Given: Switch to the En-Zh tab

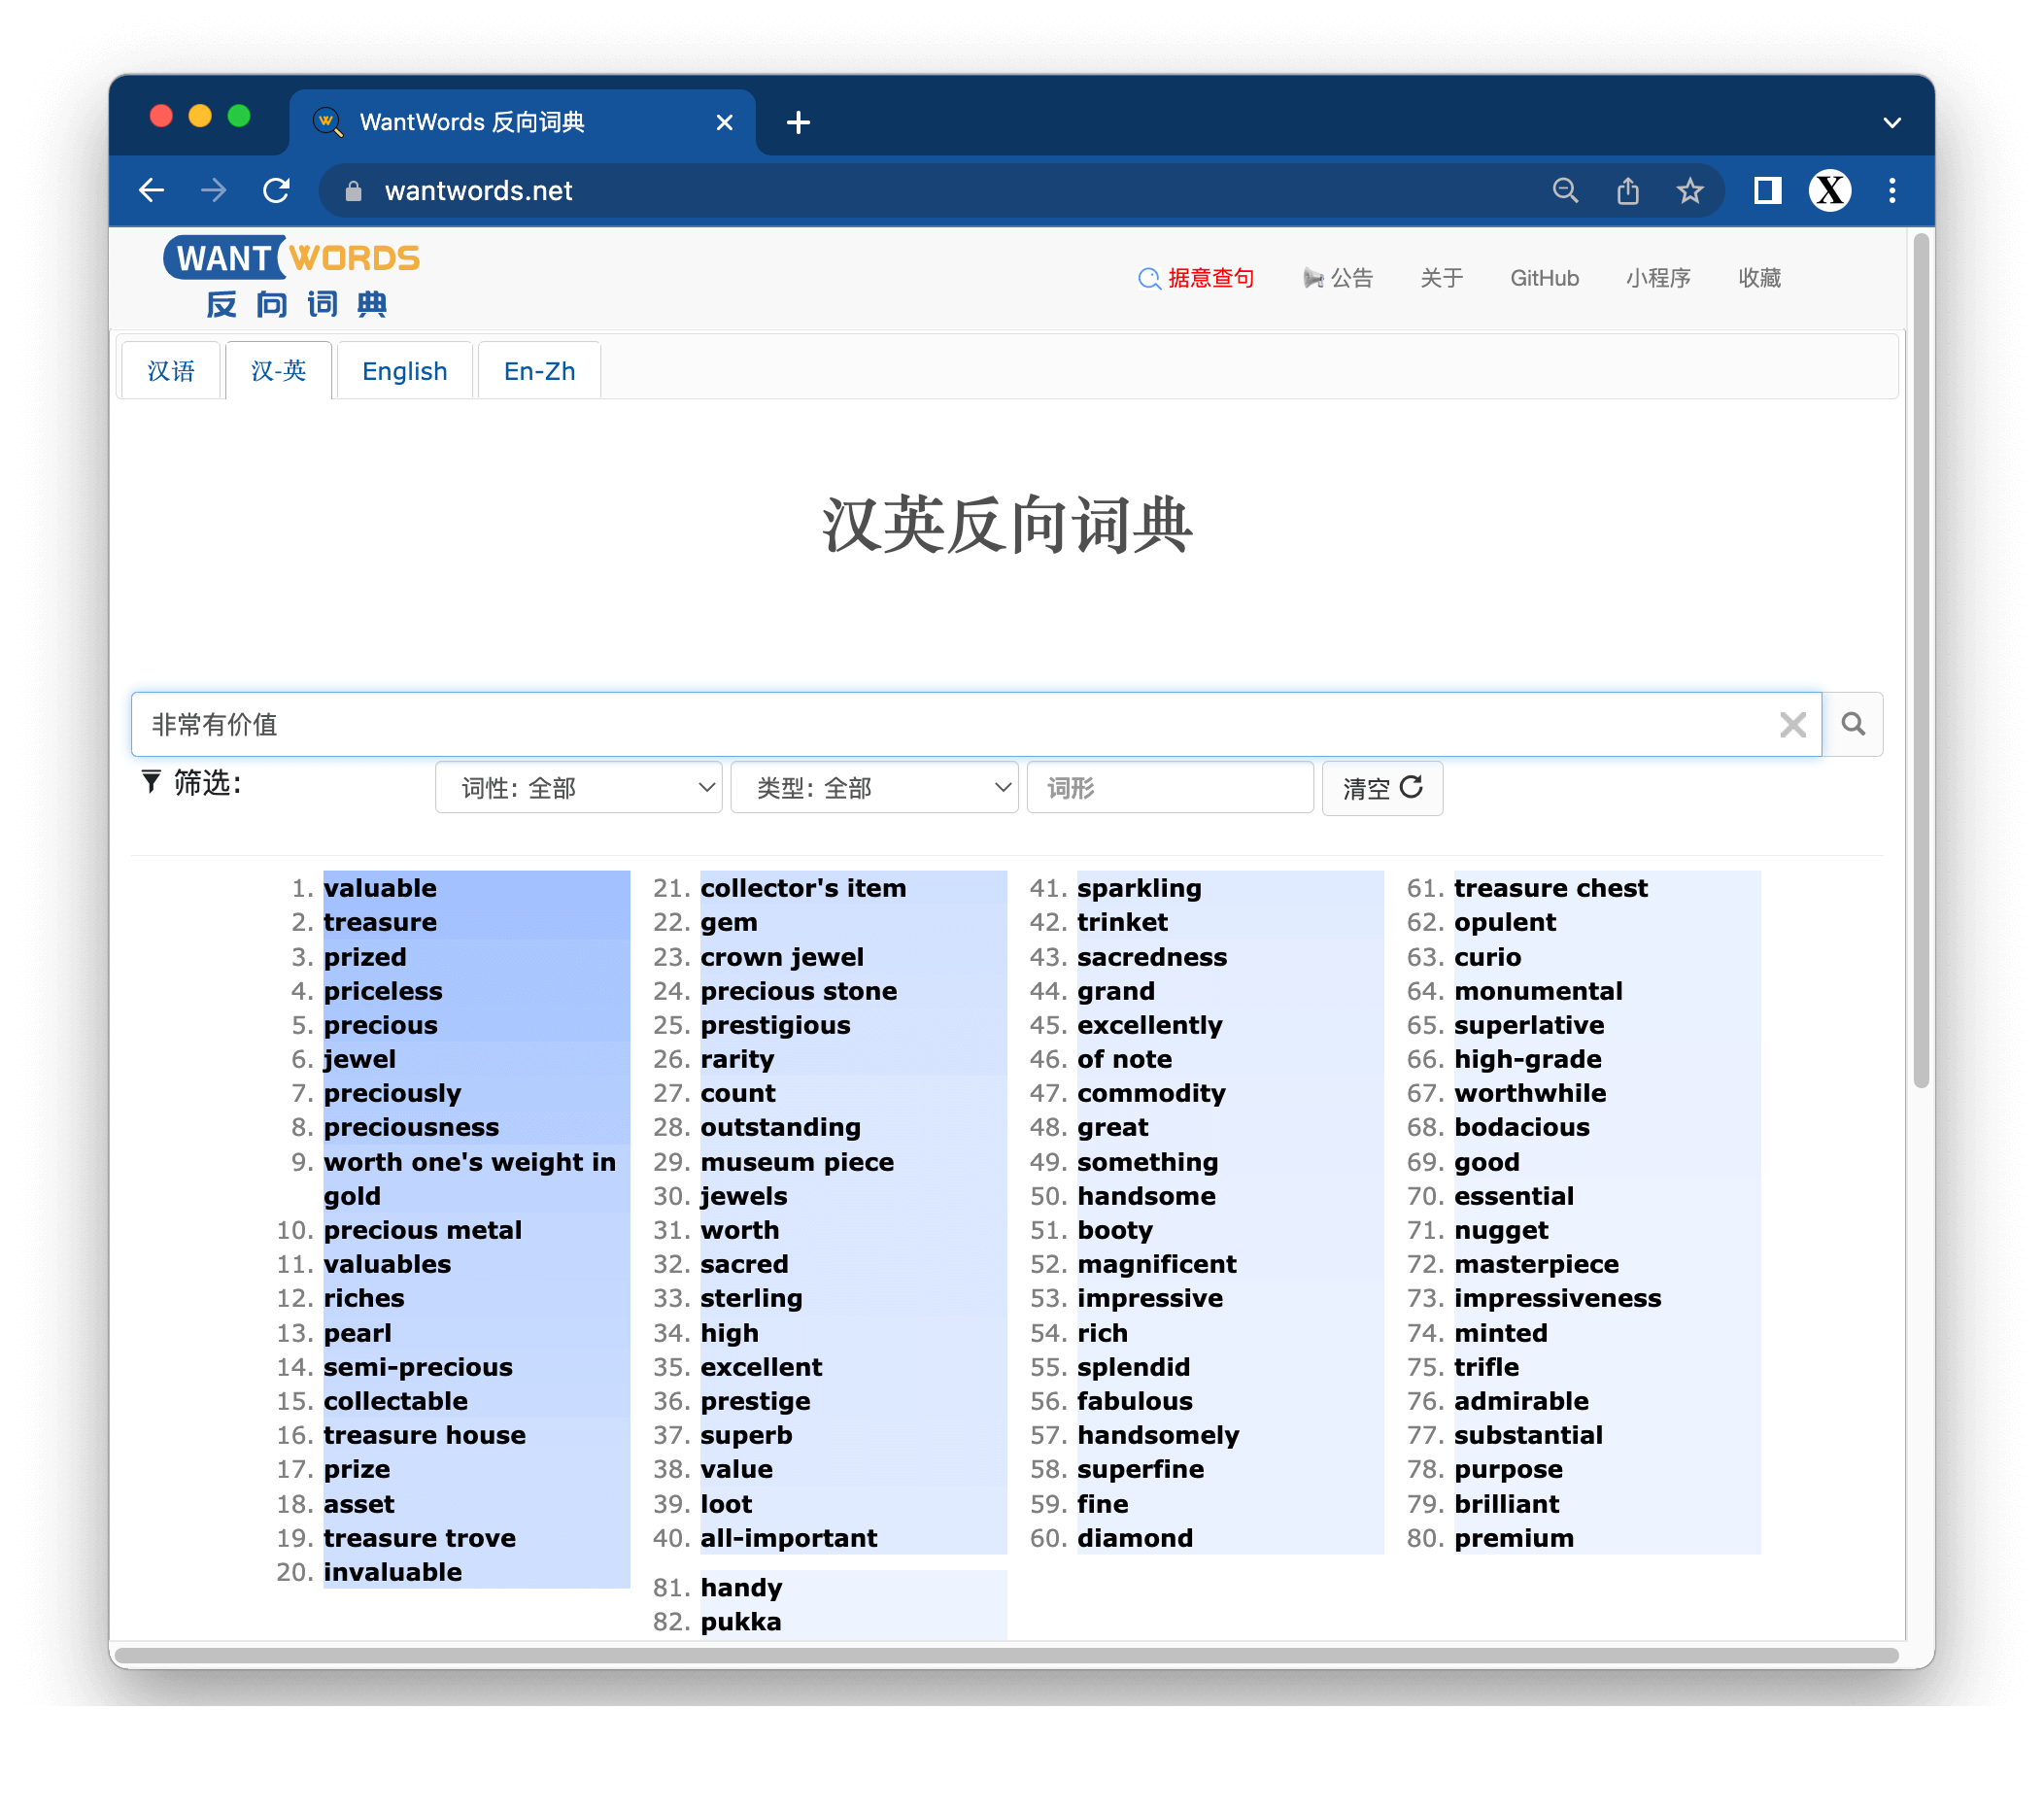Looking at the screenshot, I should [539, 371].
